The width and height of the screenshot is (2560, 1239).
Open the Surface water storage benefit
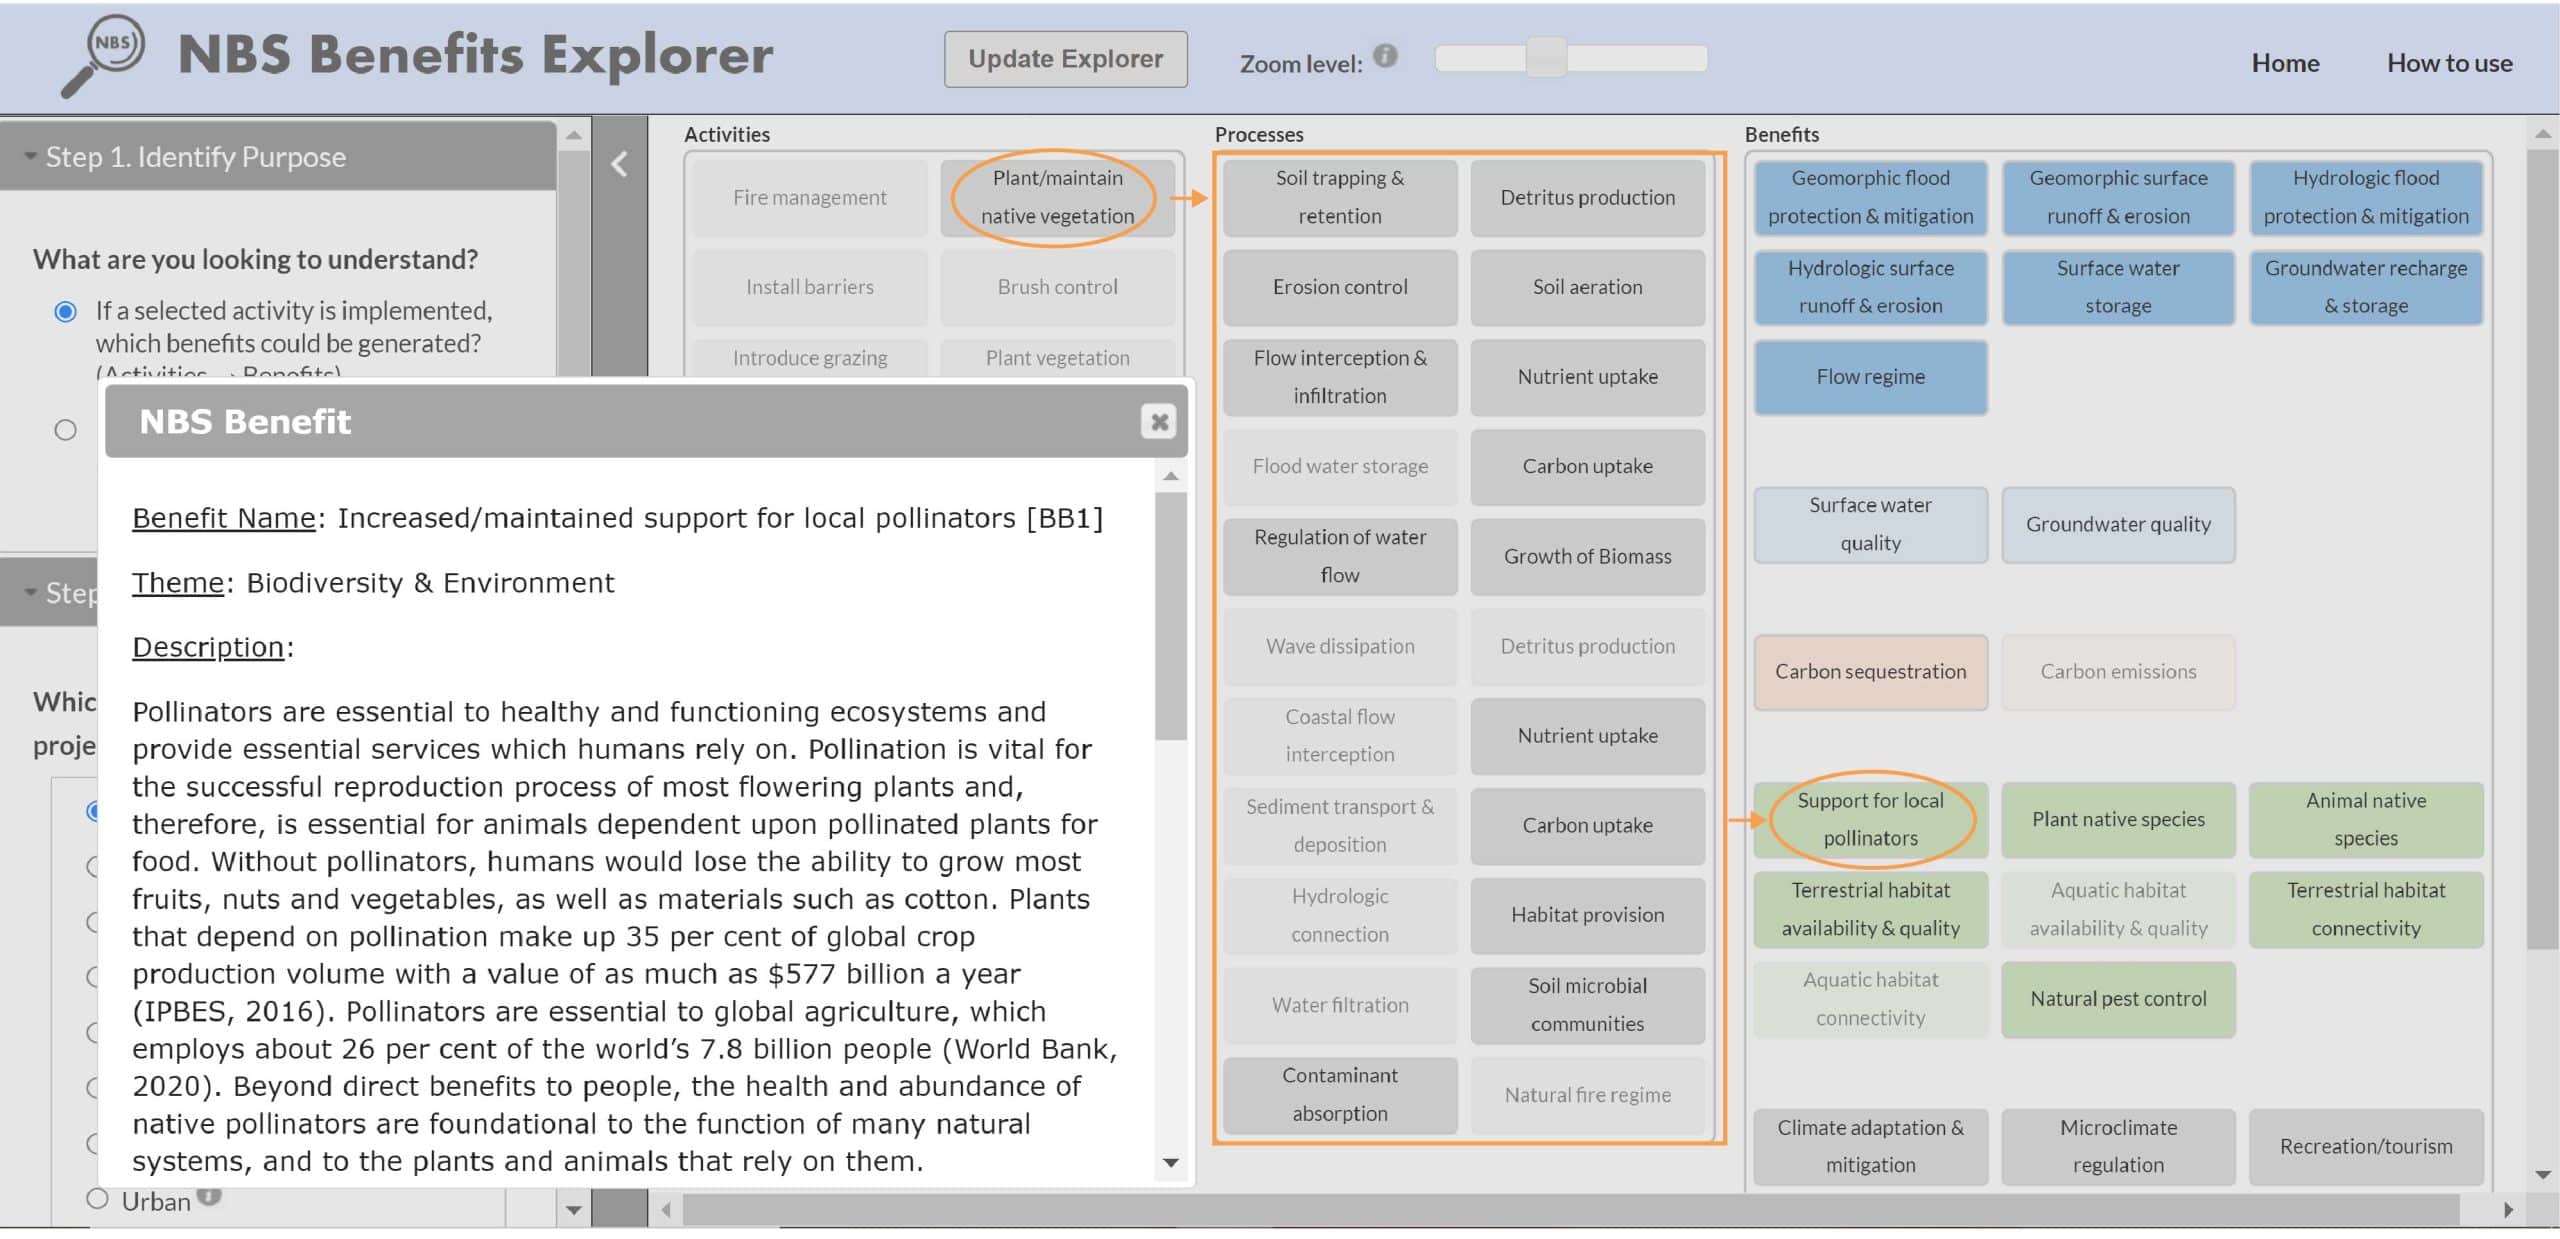click(2118, 287)
